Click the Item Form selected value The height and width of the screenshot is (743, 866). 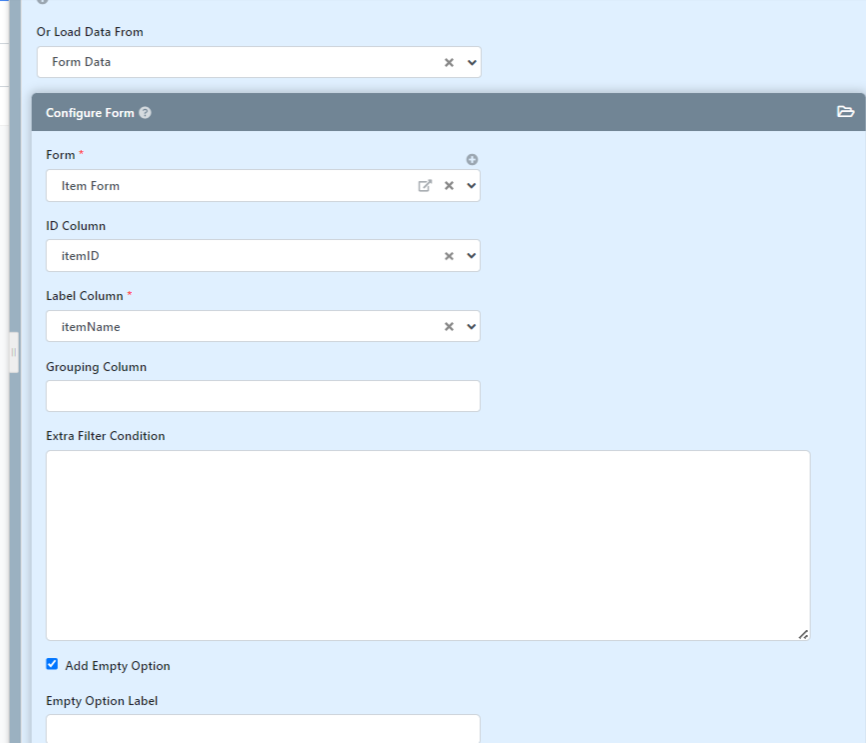click(x=90, y=186)
